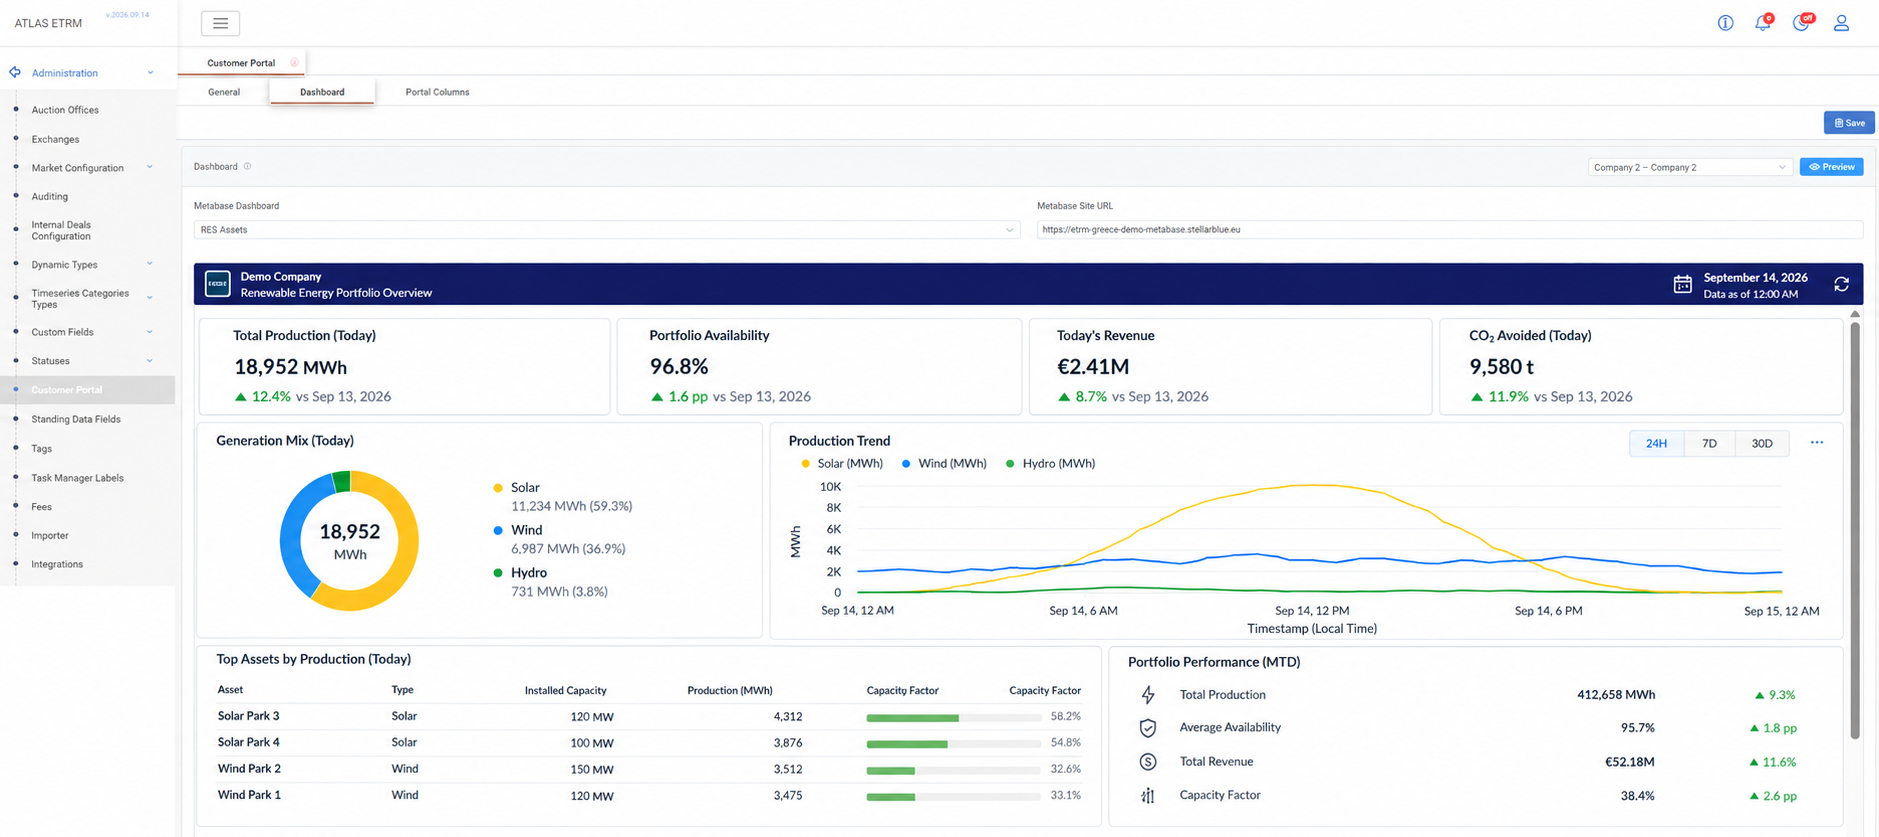
Task: Open the Company 2 selector dropdown
Action: click(x=1689, y=167)
